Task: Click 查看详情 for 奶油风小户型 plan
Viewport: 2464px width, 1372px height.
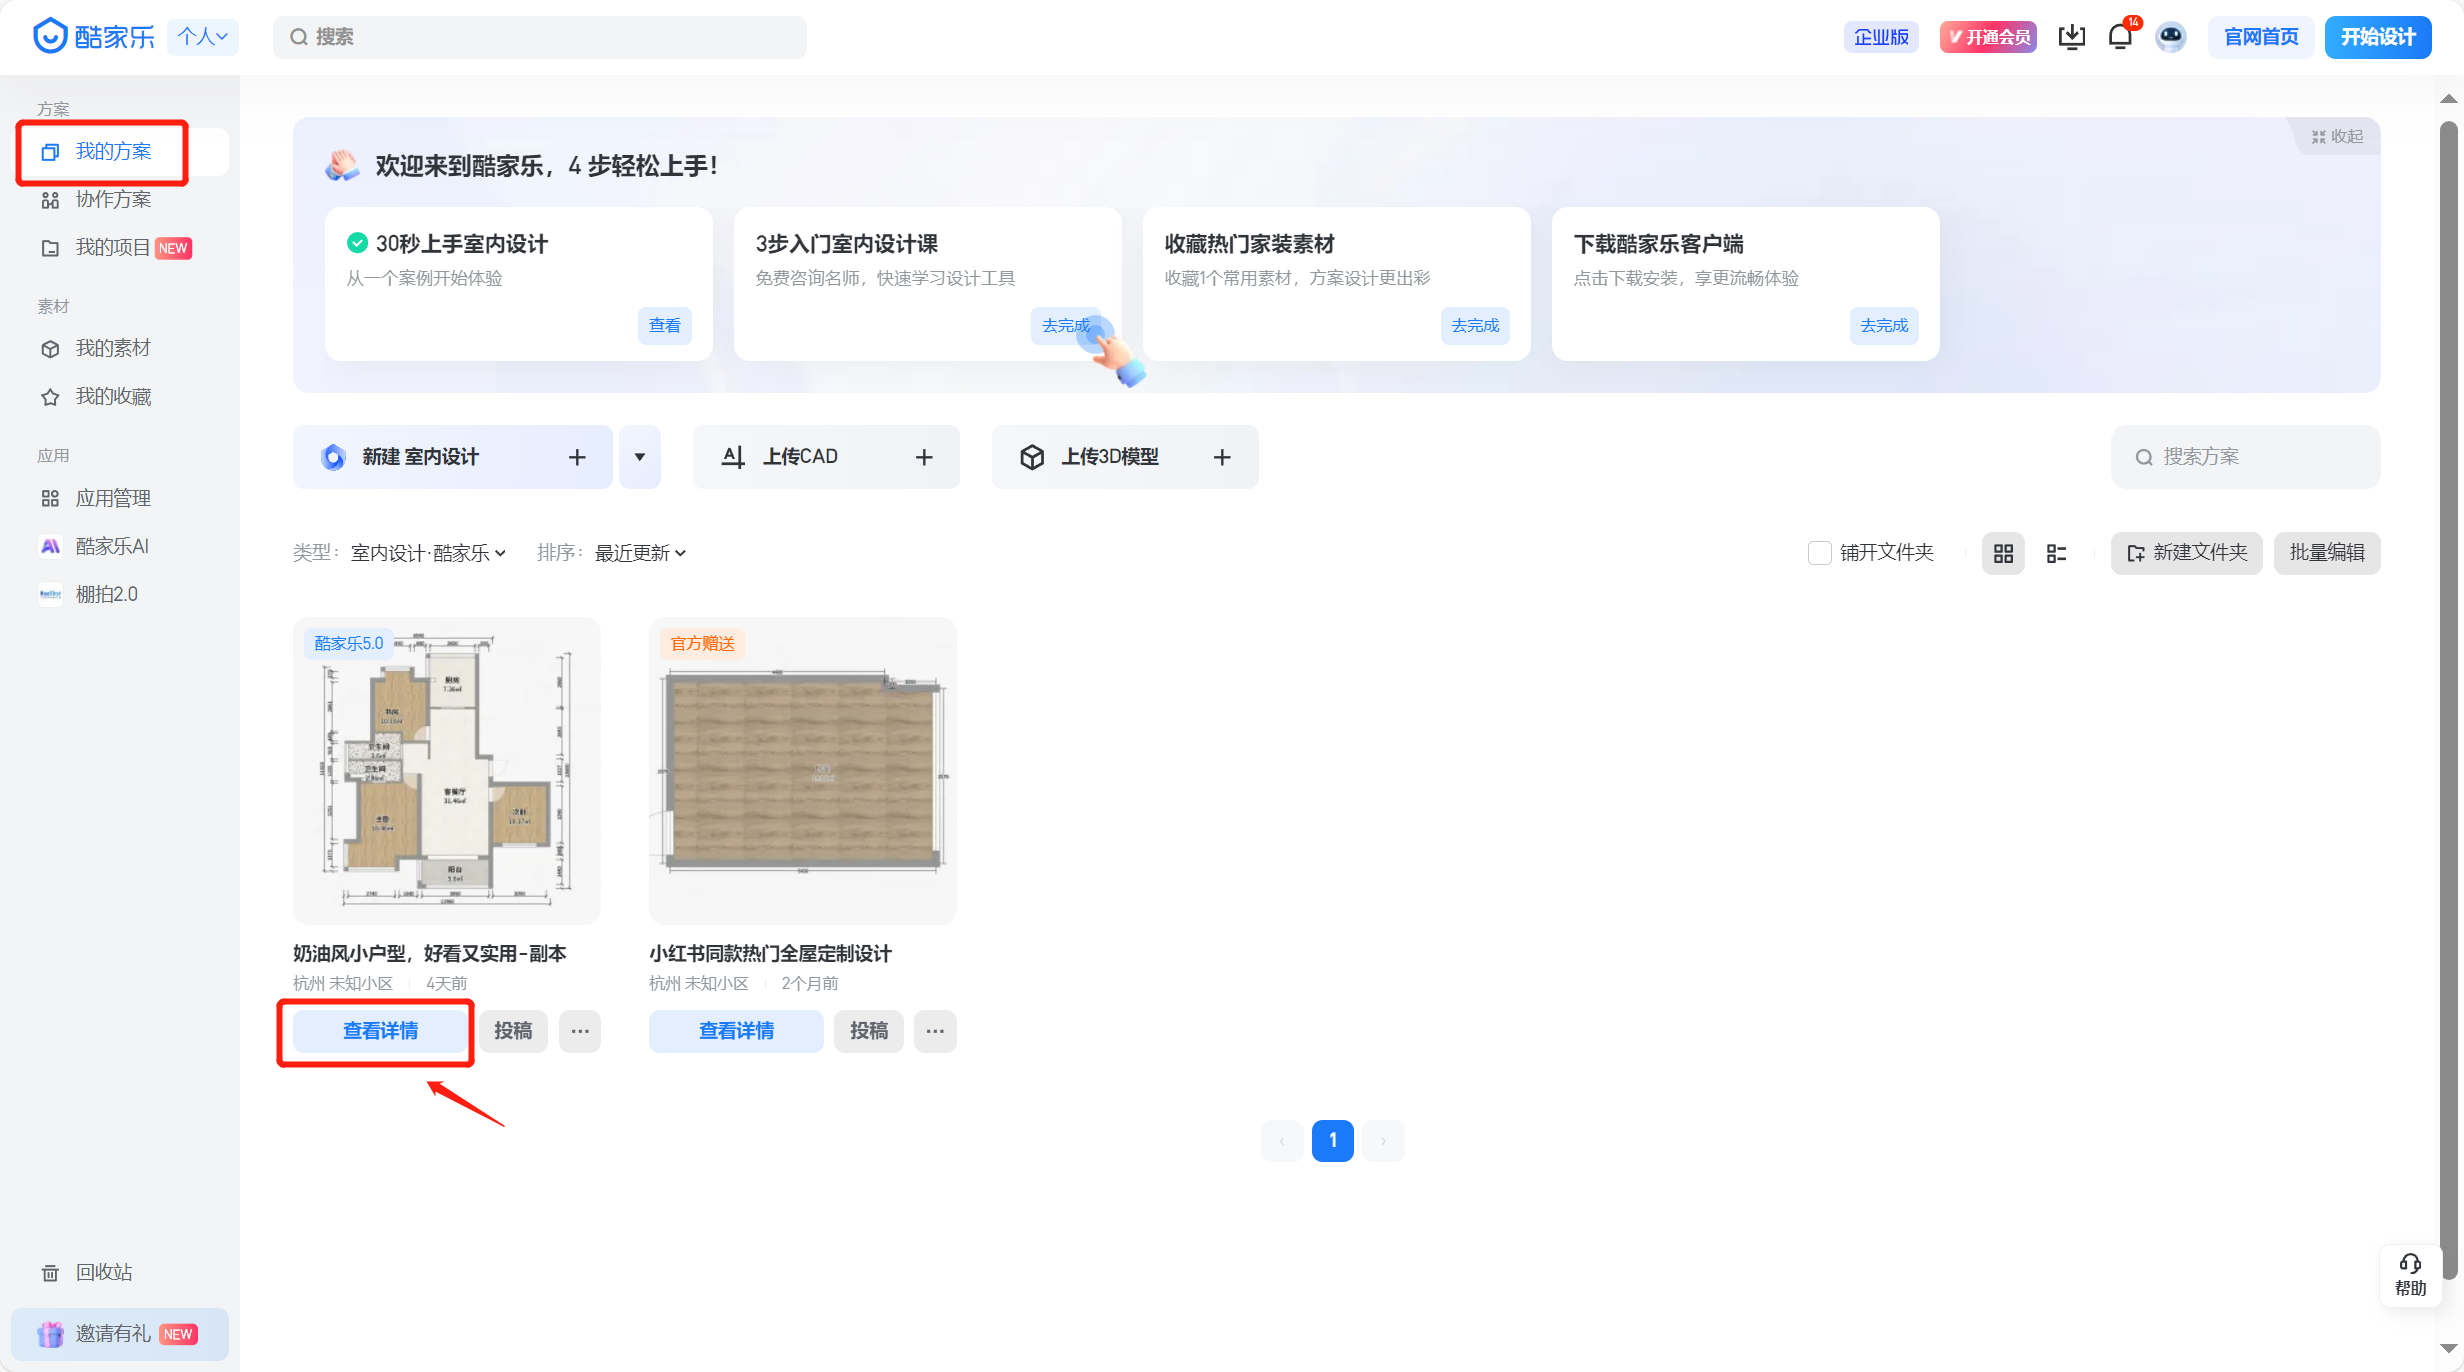Action: click(x=380, y=1031)
